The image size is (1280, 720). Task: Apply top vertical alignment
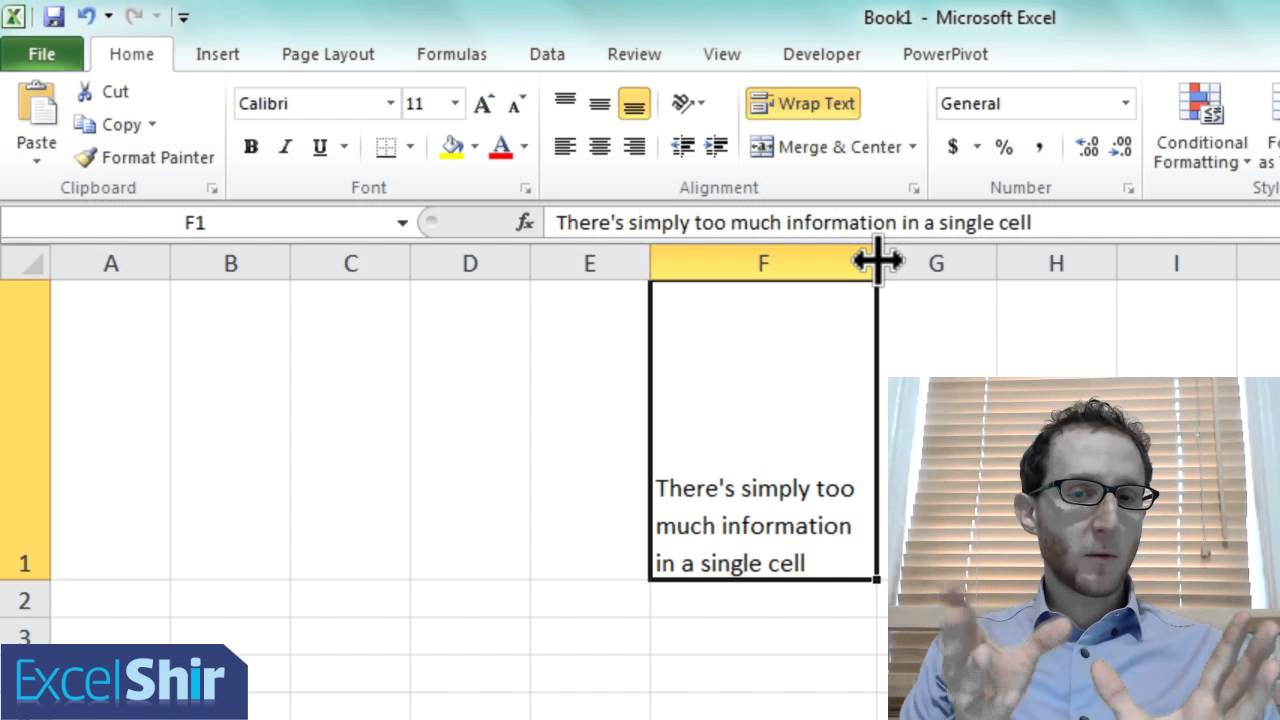[565, 103]
